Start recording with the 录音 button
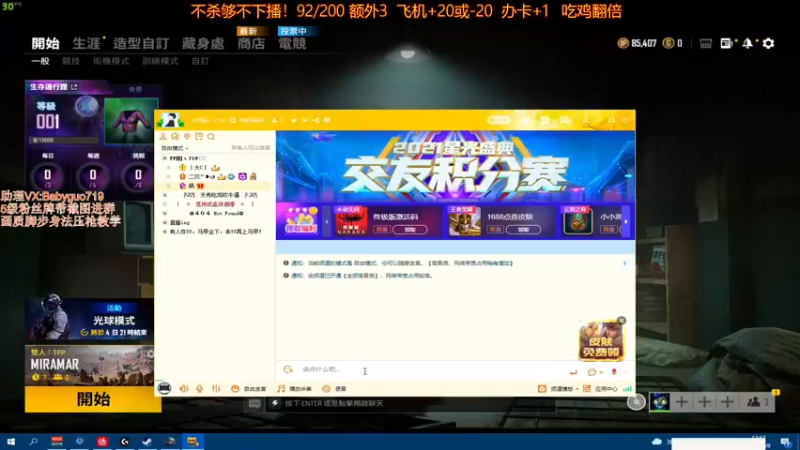This screenshot has width=800, height=450. [x=334, y=389]
